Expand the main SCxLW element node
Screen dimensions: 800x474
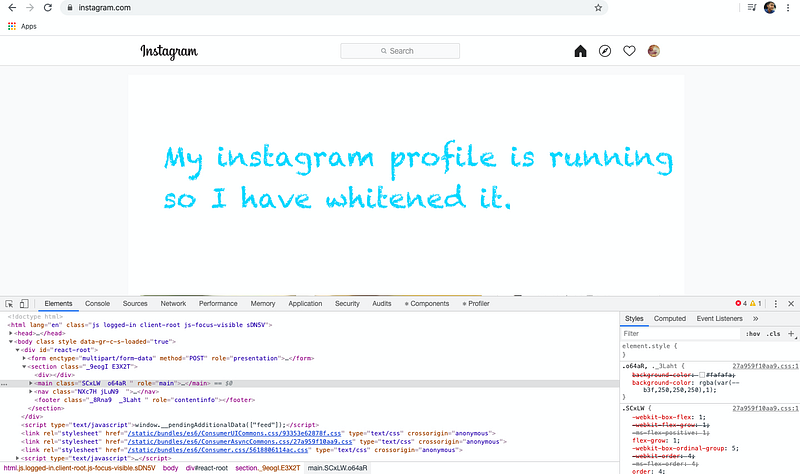(x=31, y=383)
